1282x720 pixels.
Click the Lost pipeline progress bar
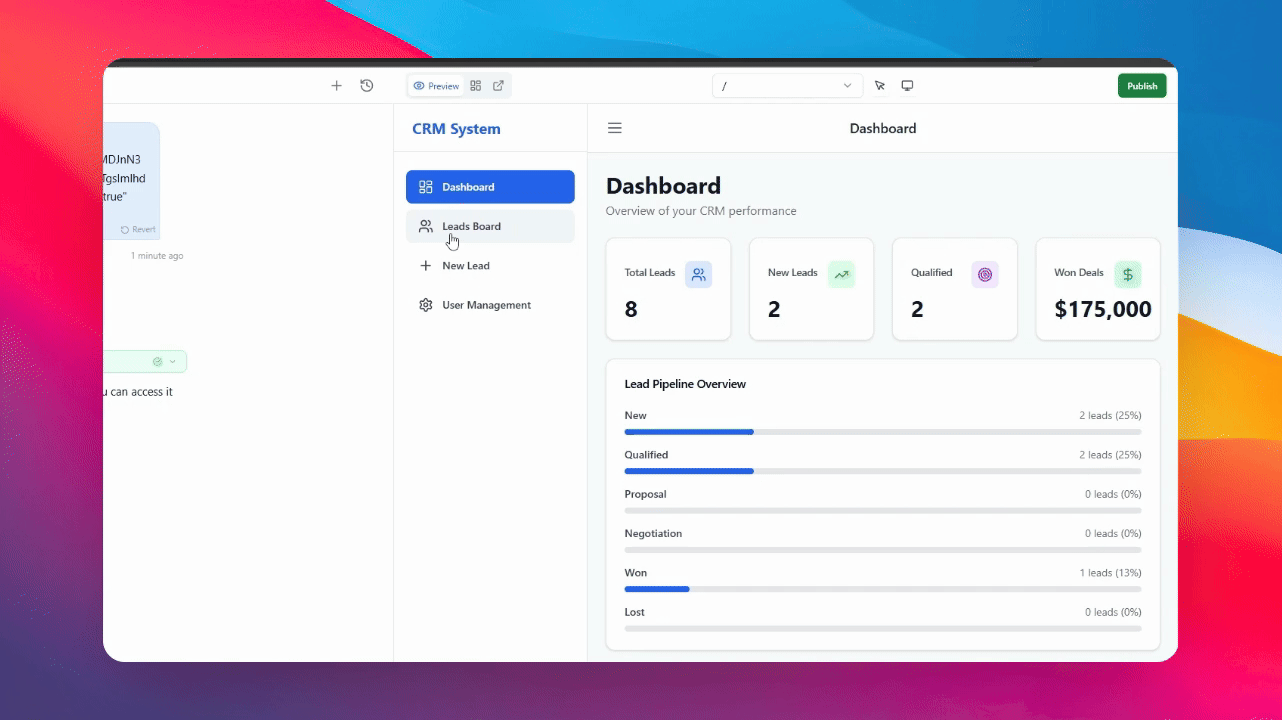coord(883,628)
